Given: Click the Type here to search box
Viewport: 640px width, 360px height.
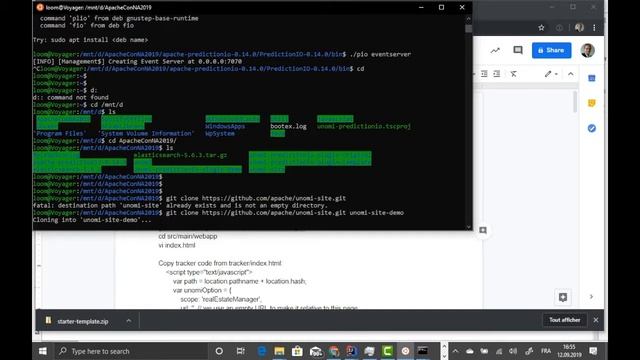Looking at the screenshot, I should [131, 351].
